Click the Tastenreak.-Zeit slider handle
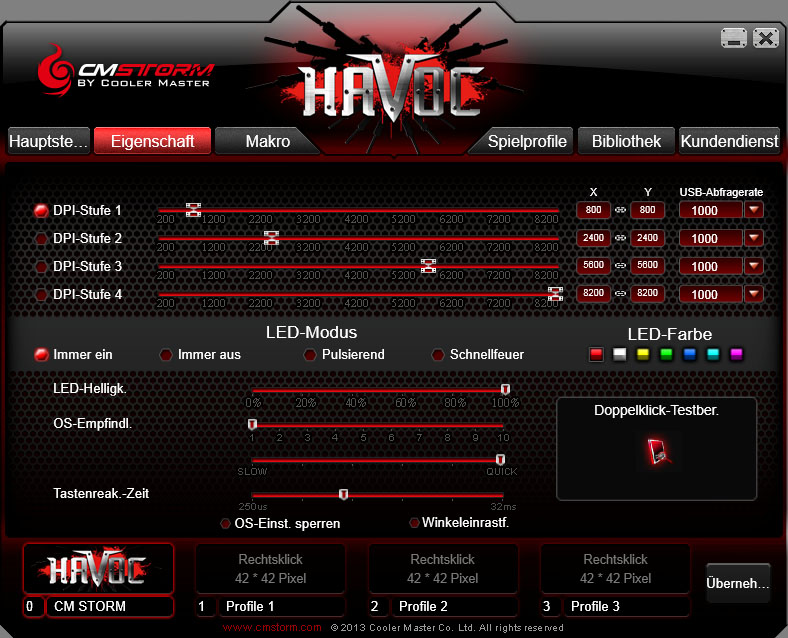 (343, 494)
